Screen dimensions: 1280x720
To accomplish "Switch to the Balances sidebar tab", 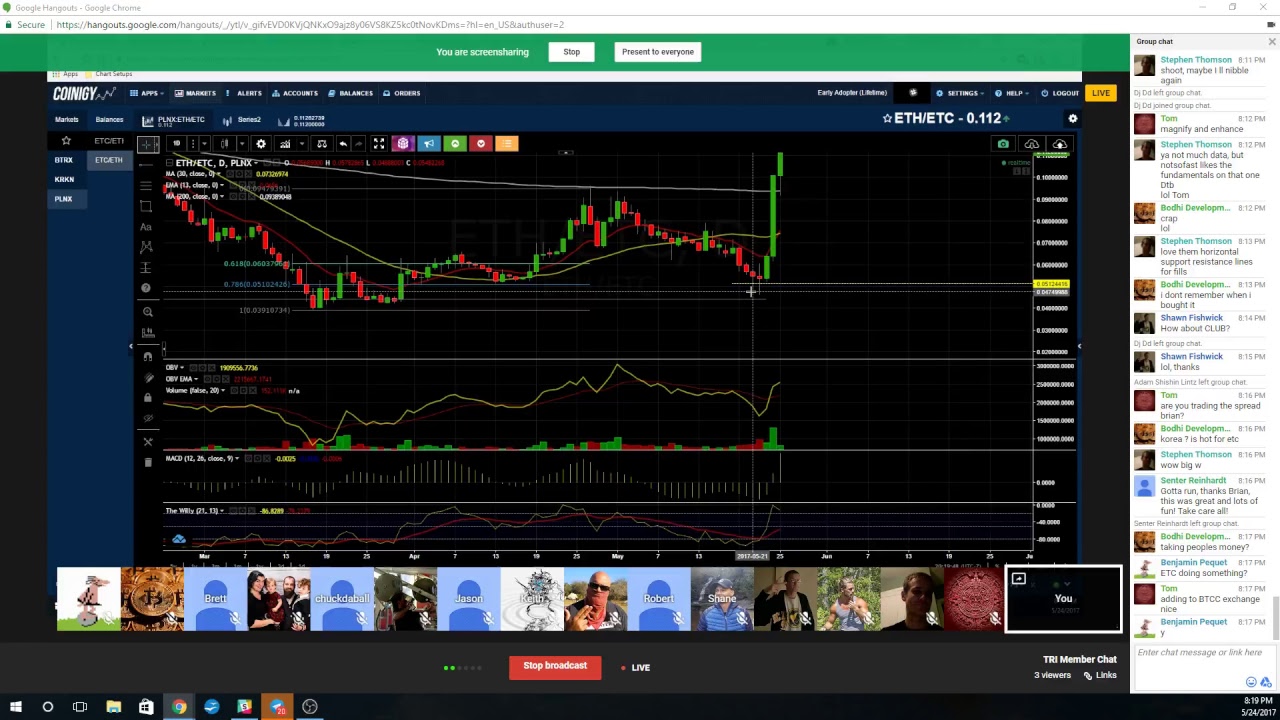I will click(x=109, y=119).
